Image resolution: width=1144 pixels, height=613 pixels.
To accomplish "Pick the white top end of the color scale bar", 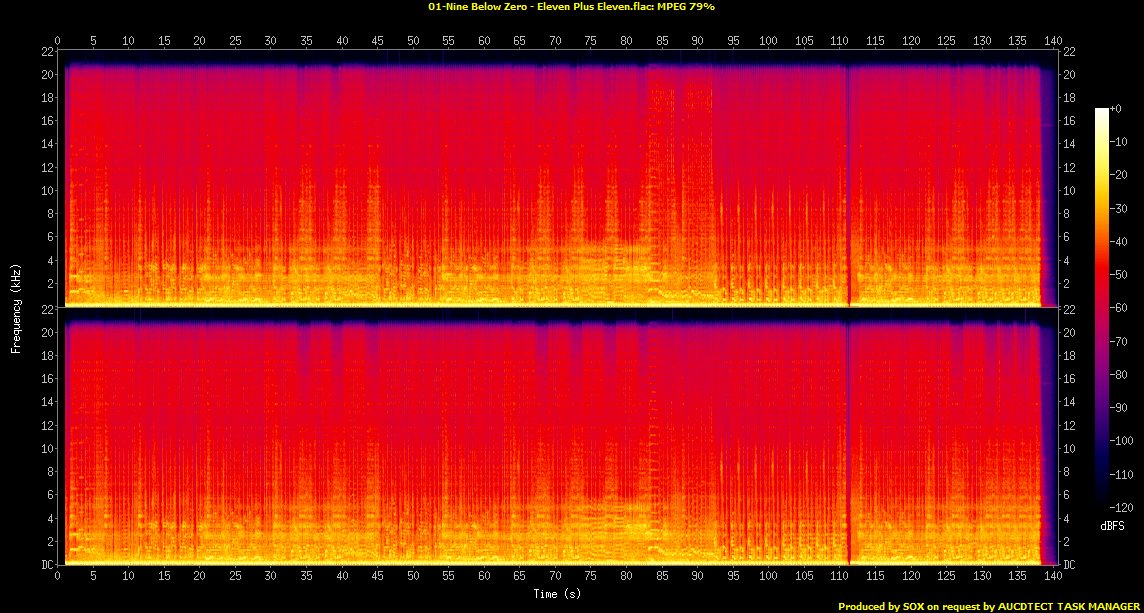I will (x=1101, y=110).
